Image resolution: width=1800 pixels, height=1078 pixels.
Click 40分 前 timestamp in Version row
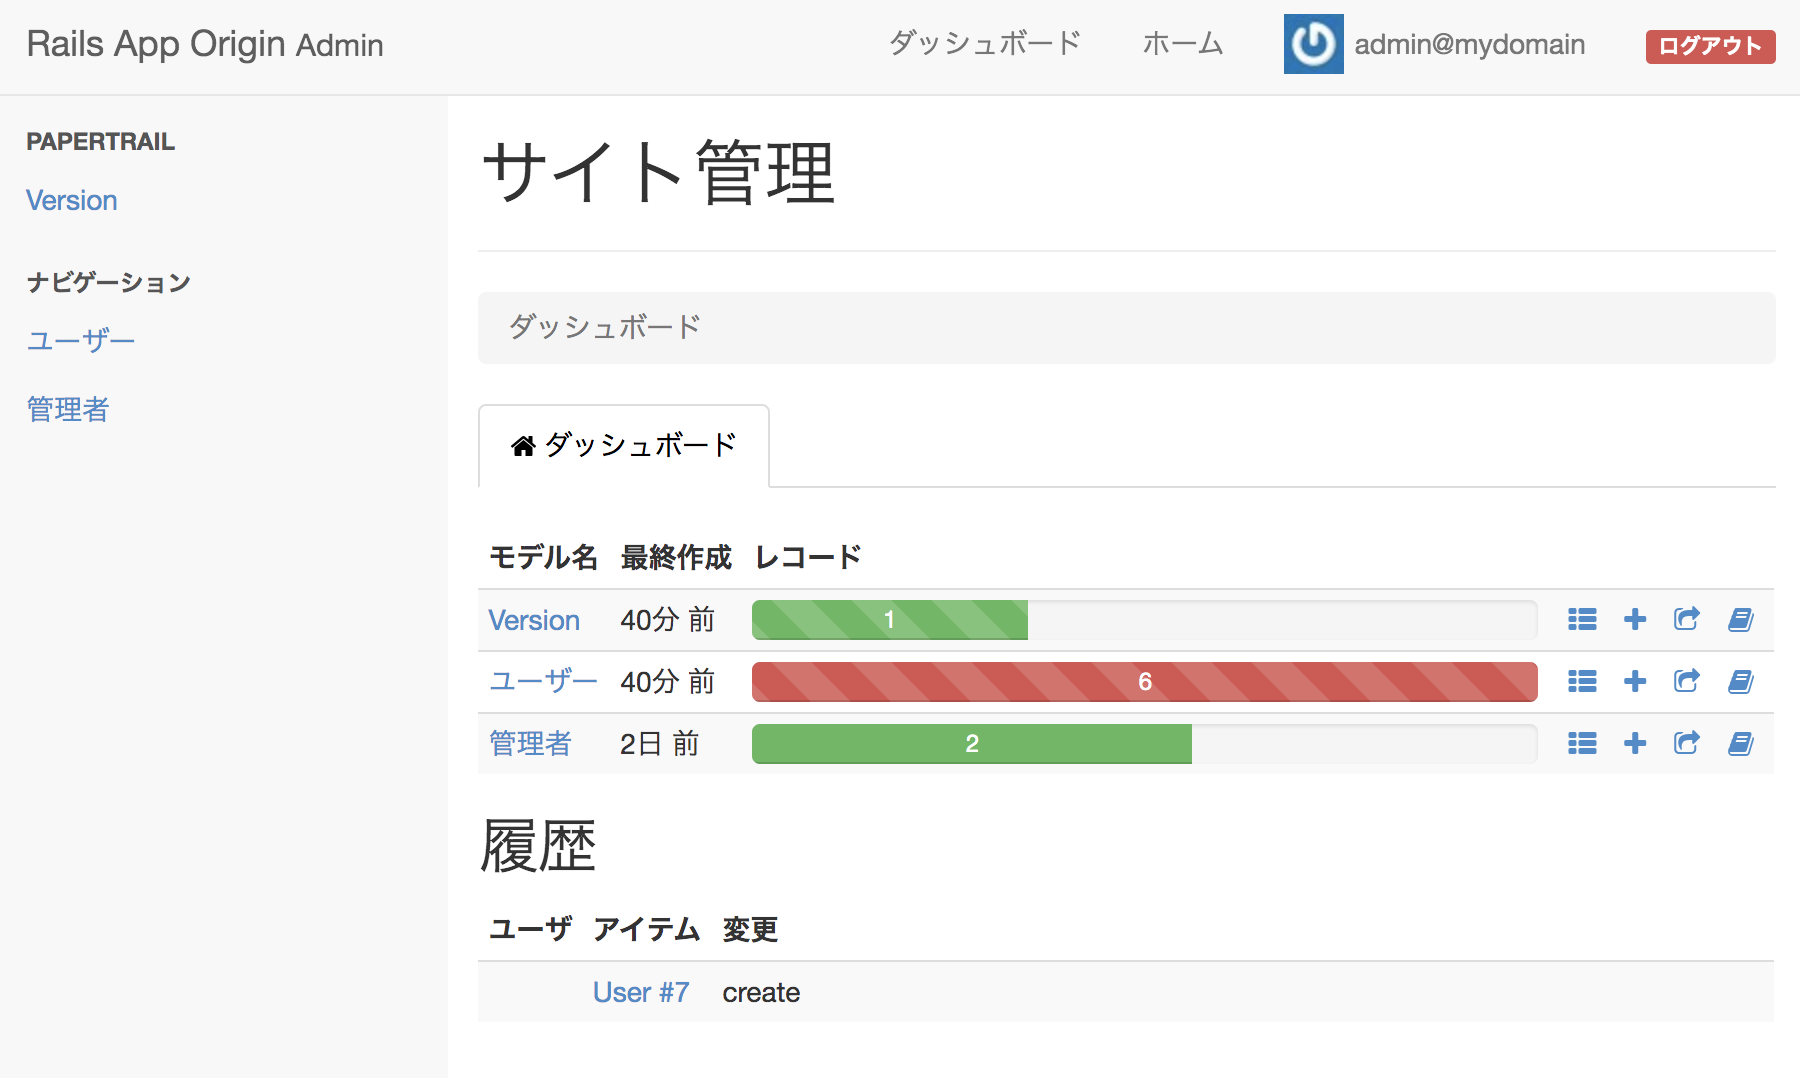point(667,620)
